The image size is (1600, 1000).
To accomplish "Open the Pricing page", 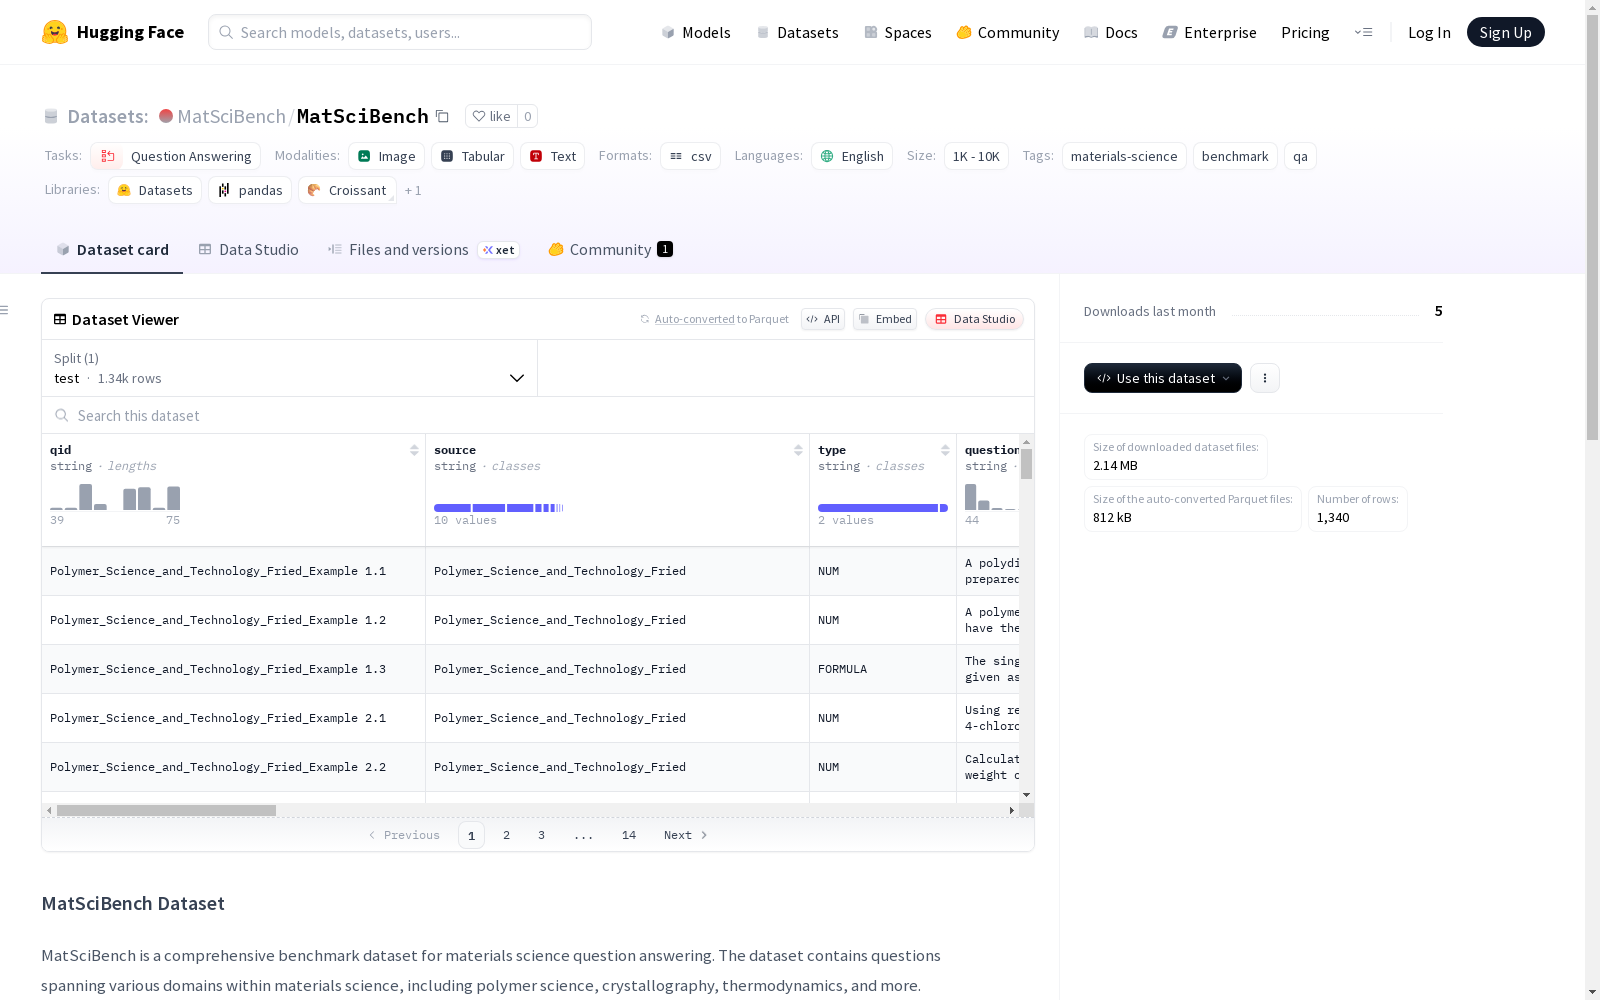I will [x=1305, y=32].
